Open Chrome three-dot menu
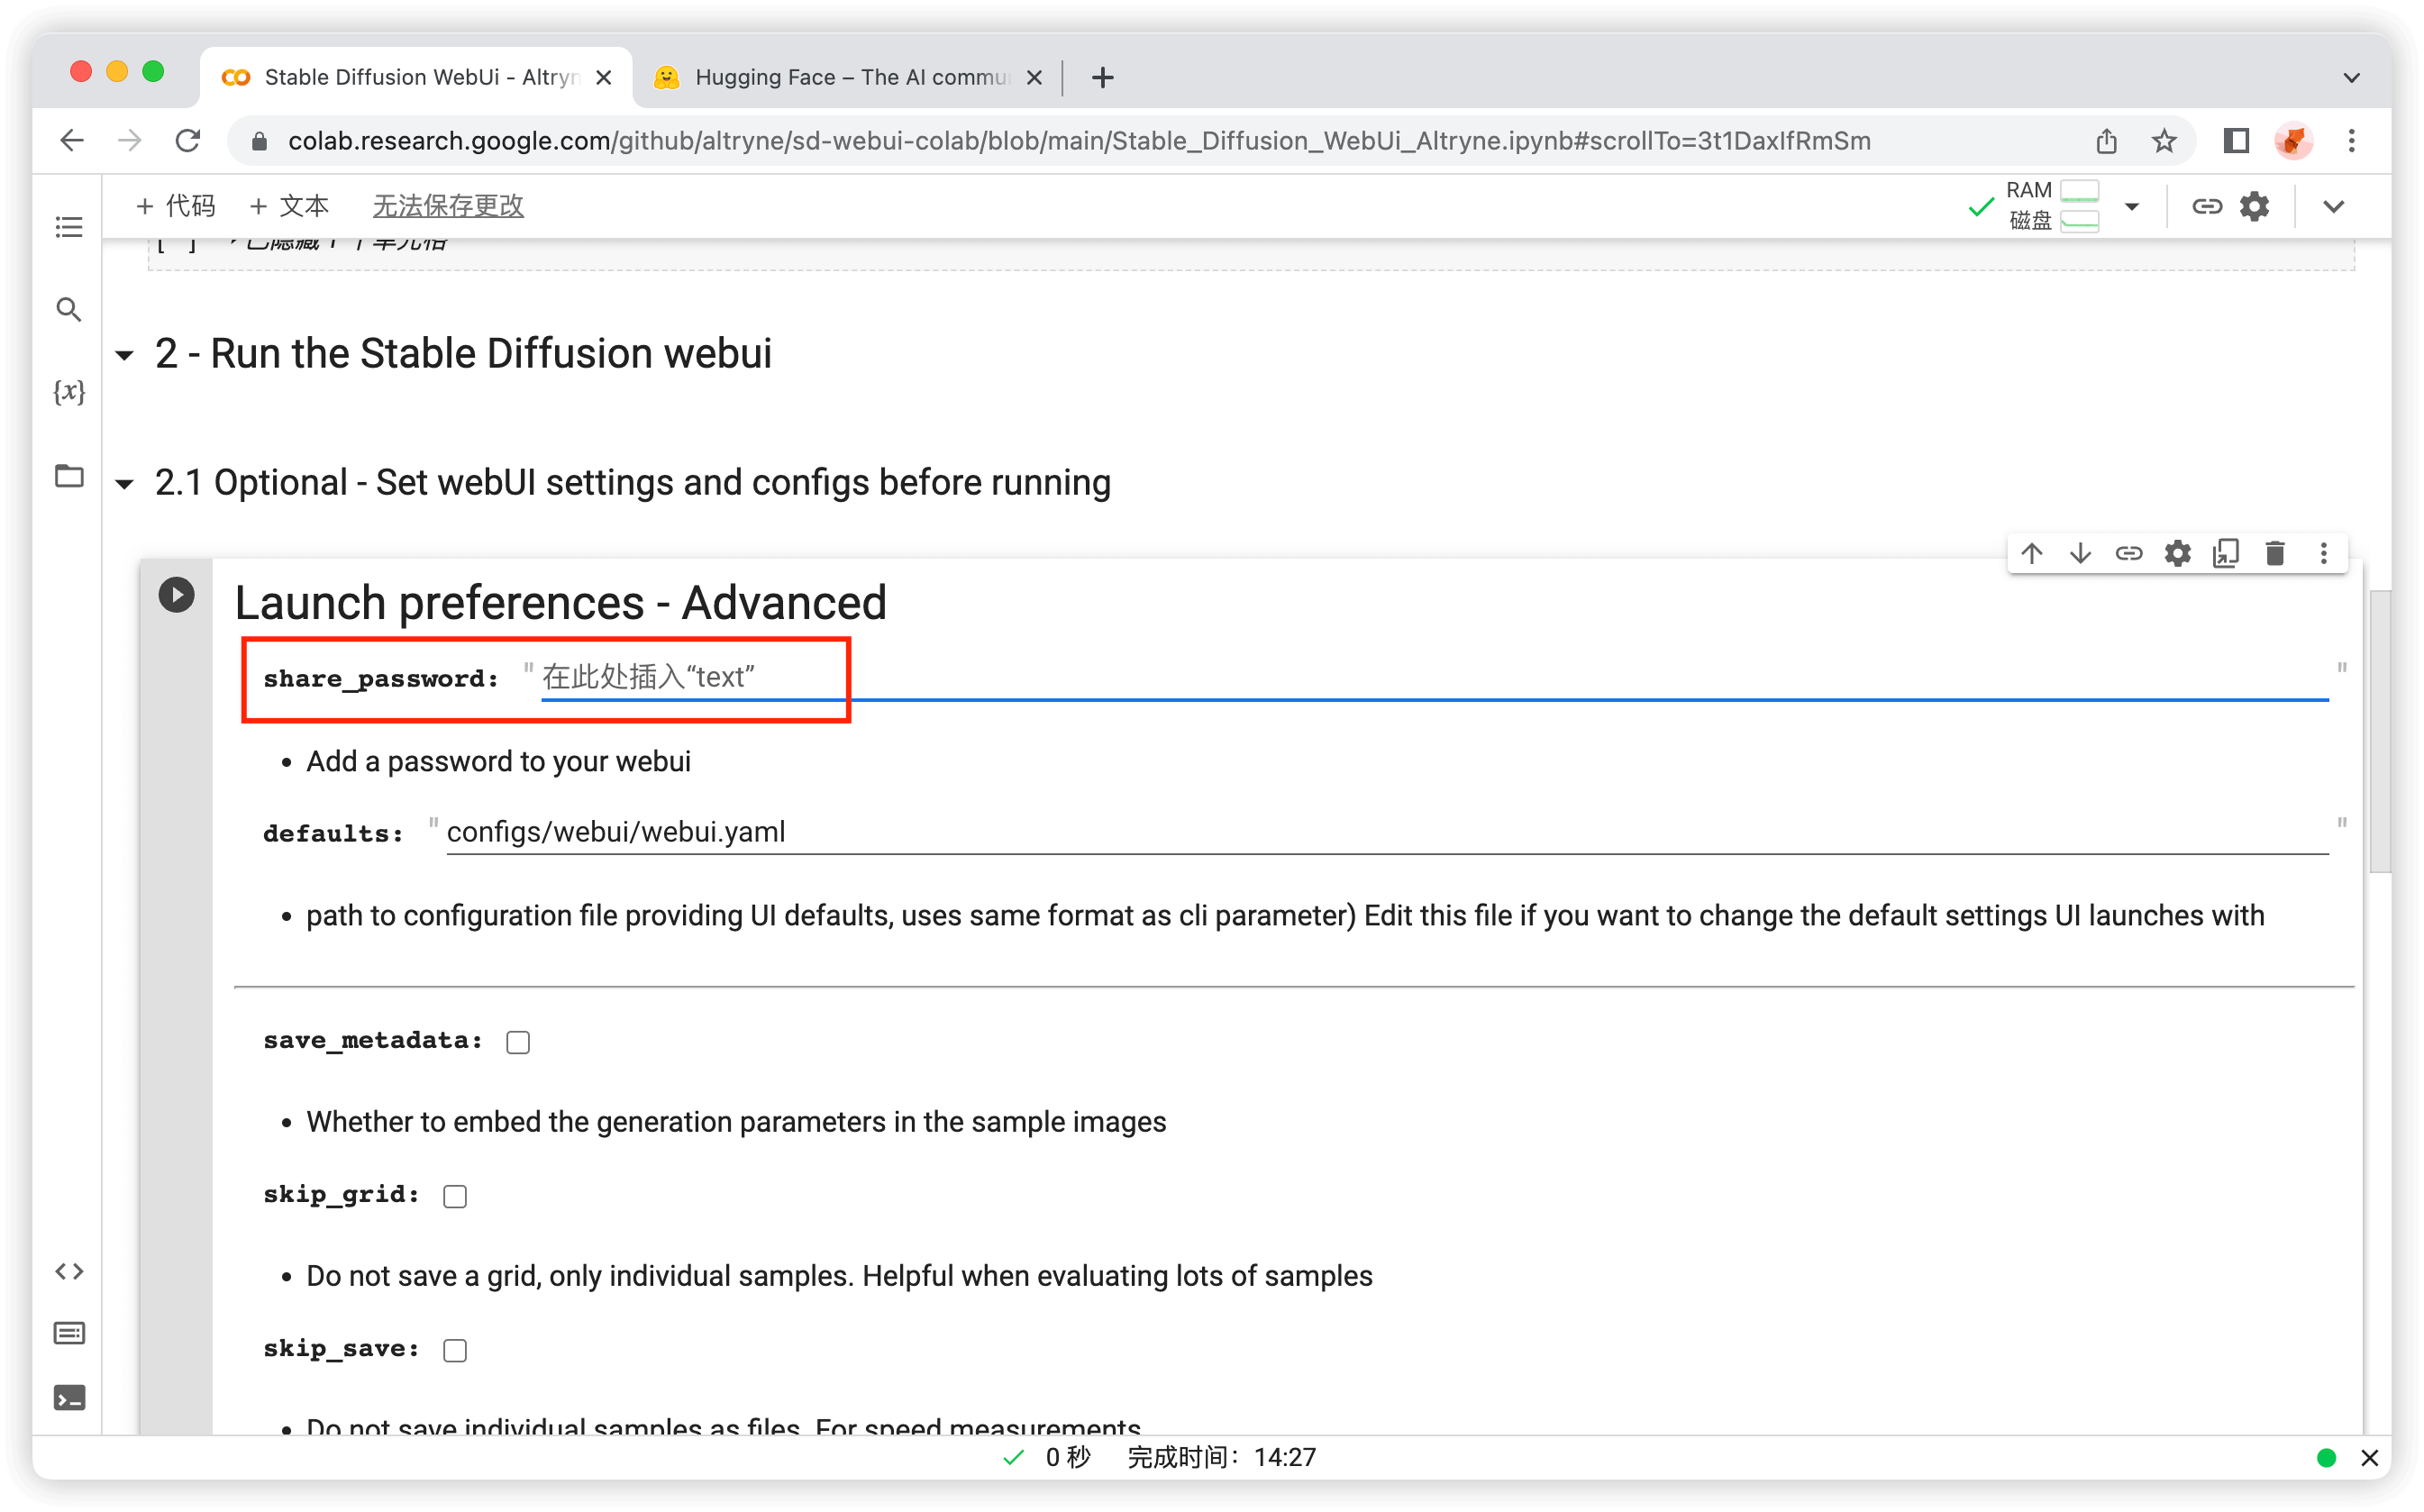This screenshot has height=1512, width=2424. coord(2351,141)
